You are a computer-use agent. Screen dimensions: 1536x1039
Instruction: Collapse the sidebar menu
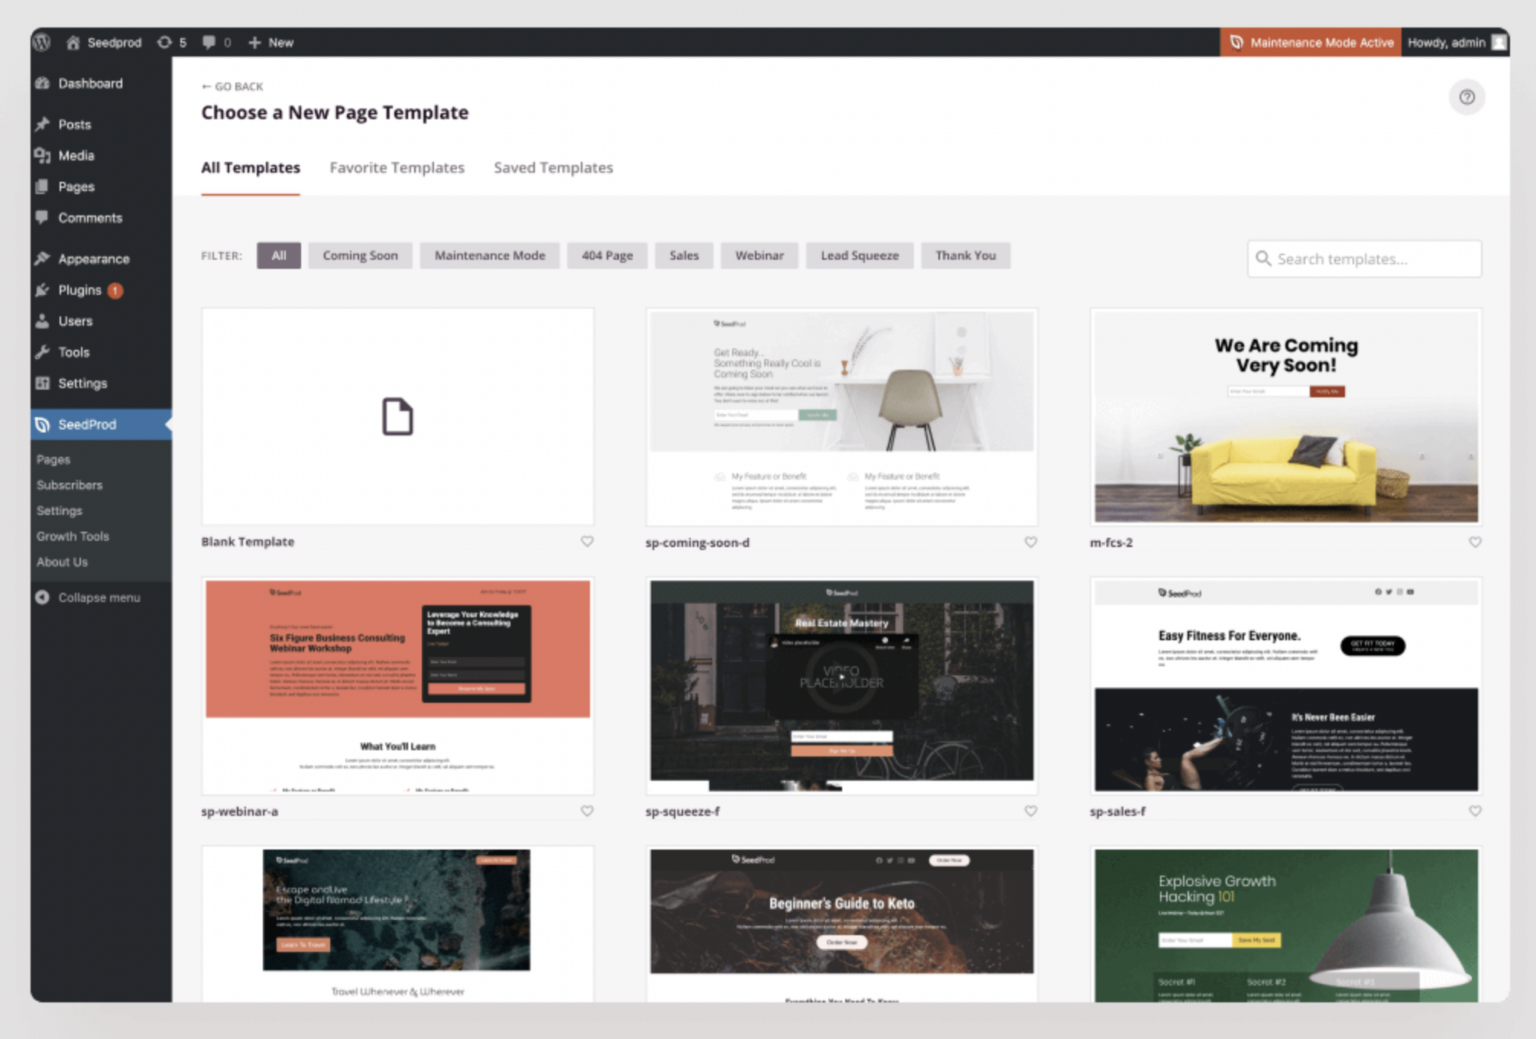pos(88,597)
